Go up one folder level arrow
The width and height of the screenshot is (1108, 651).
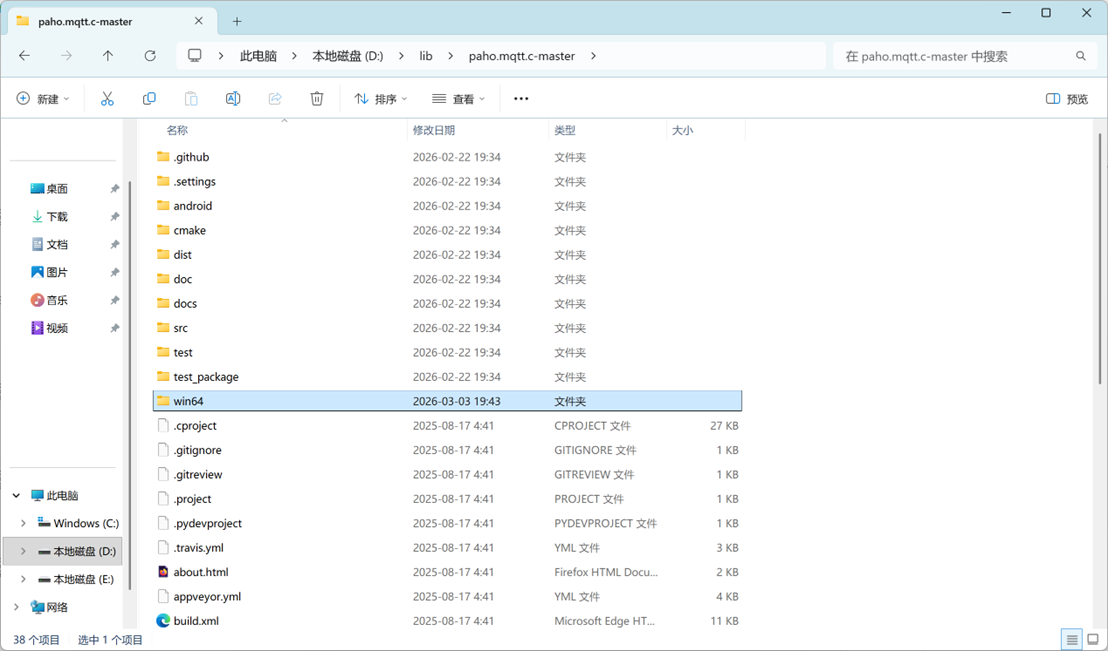tap(107, 56)
